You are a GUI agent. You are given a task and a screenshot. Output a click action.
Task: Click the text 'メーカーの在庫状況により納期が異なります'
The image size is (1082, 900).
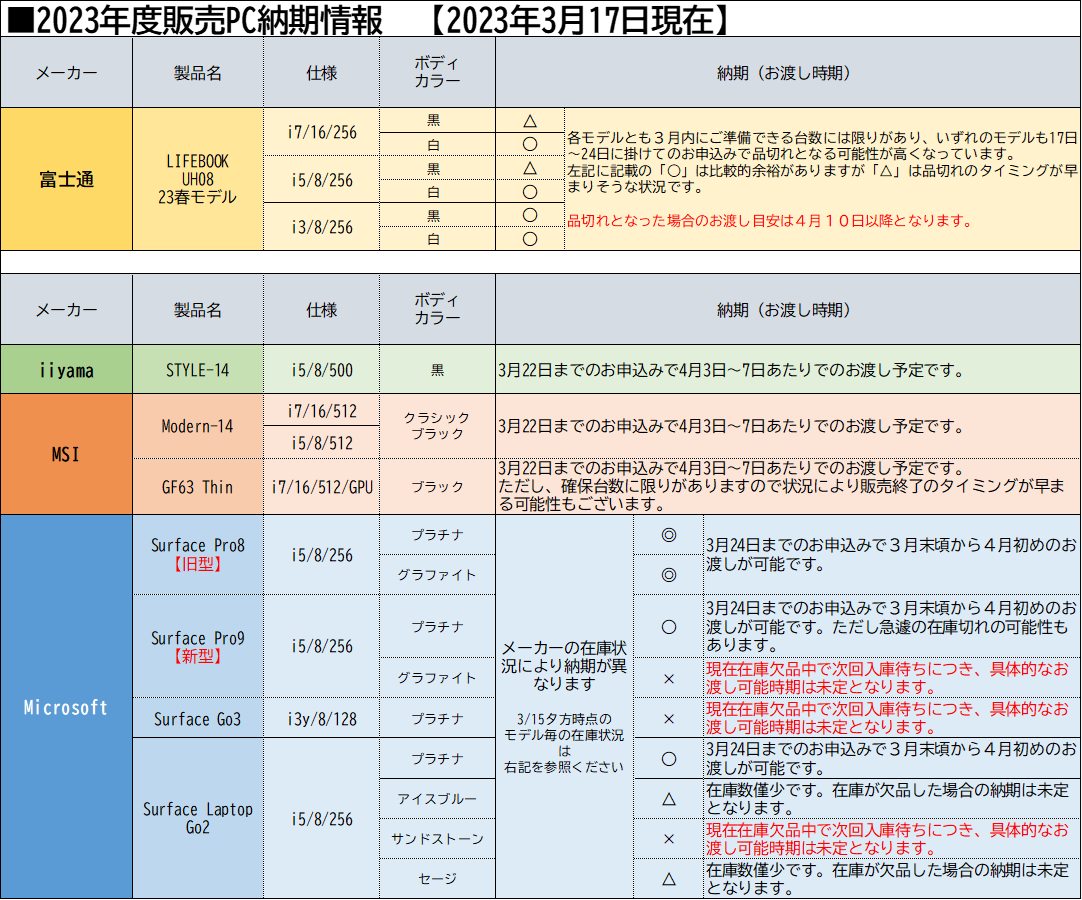(x=564, y=666)
